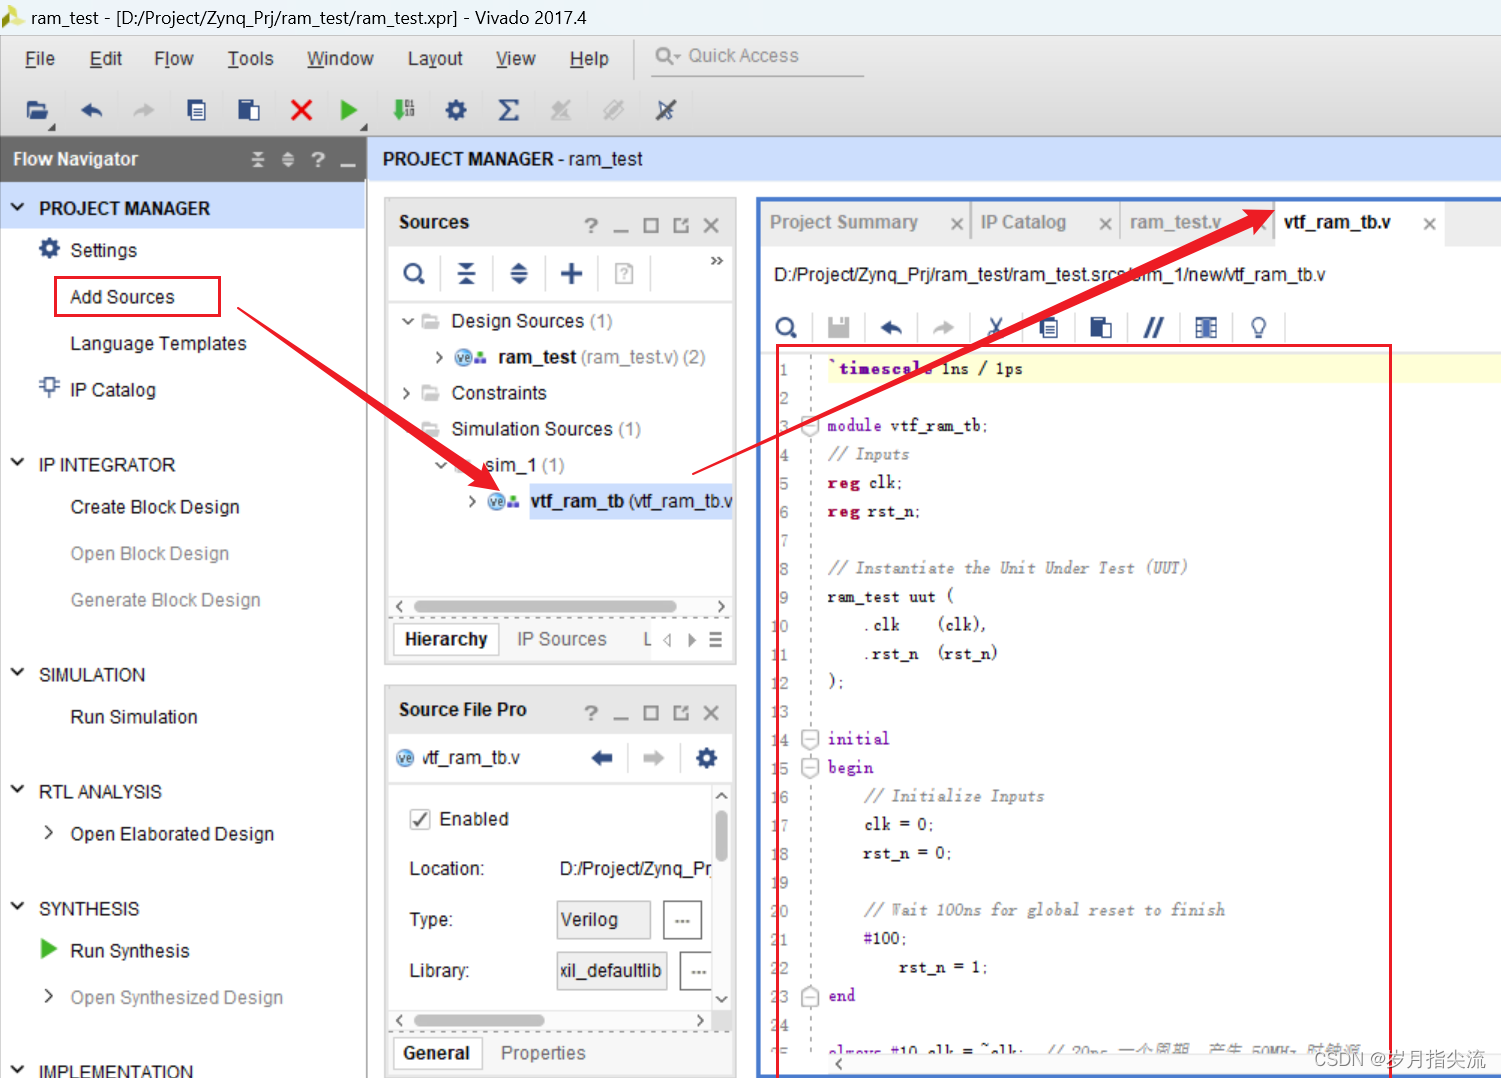Screen dimensions: 1501x1078
Task: Collapse all in Sources panel
Action: pos(466,273)
